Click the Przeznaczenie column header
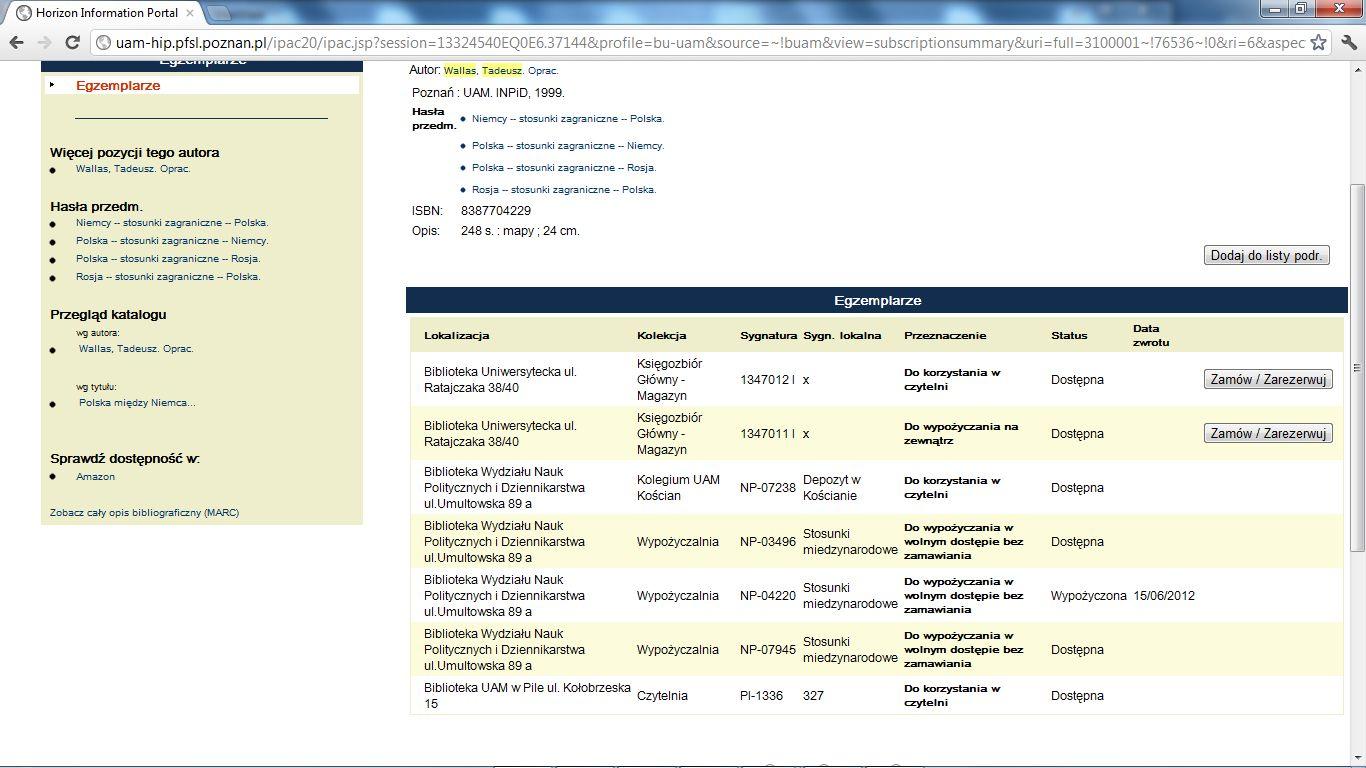The width and height of the screenshot is (1366, 768). tap(945, 335)
